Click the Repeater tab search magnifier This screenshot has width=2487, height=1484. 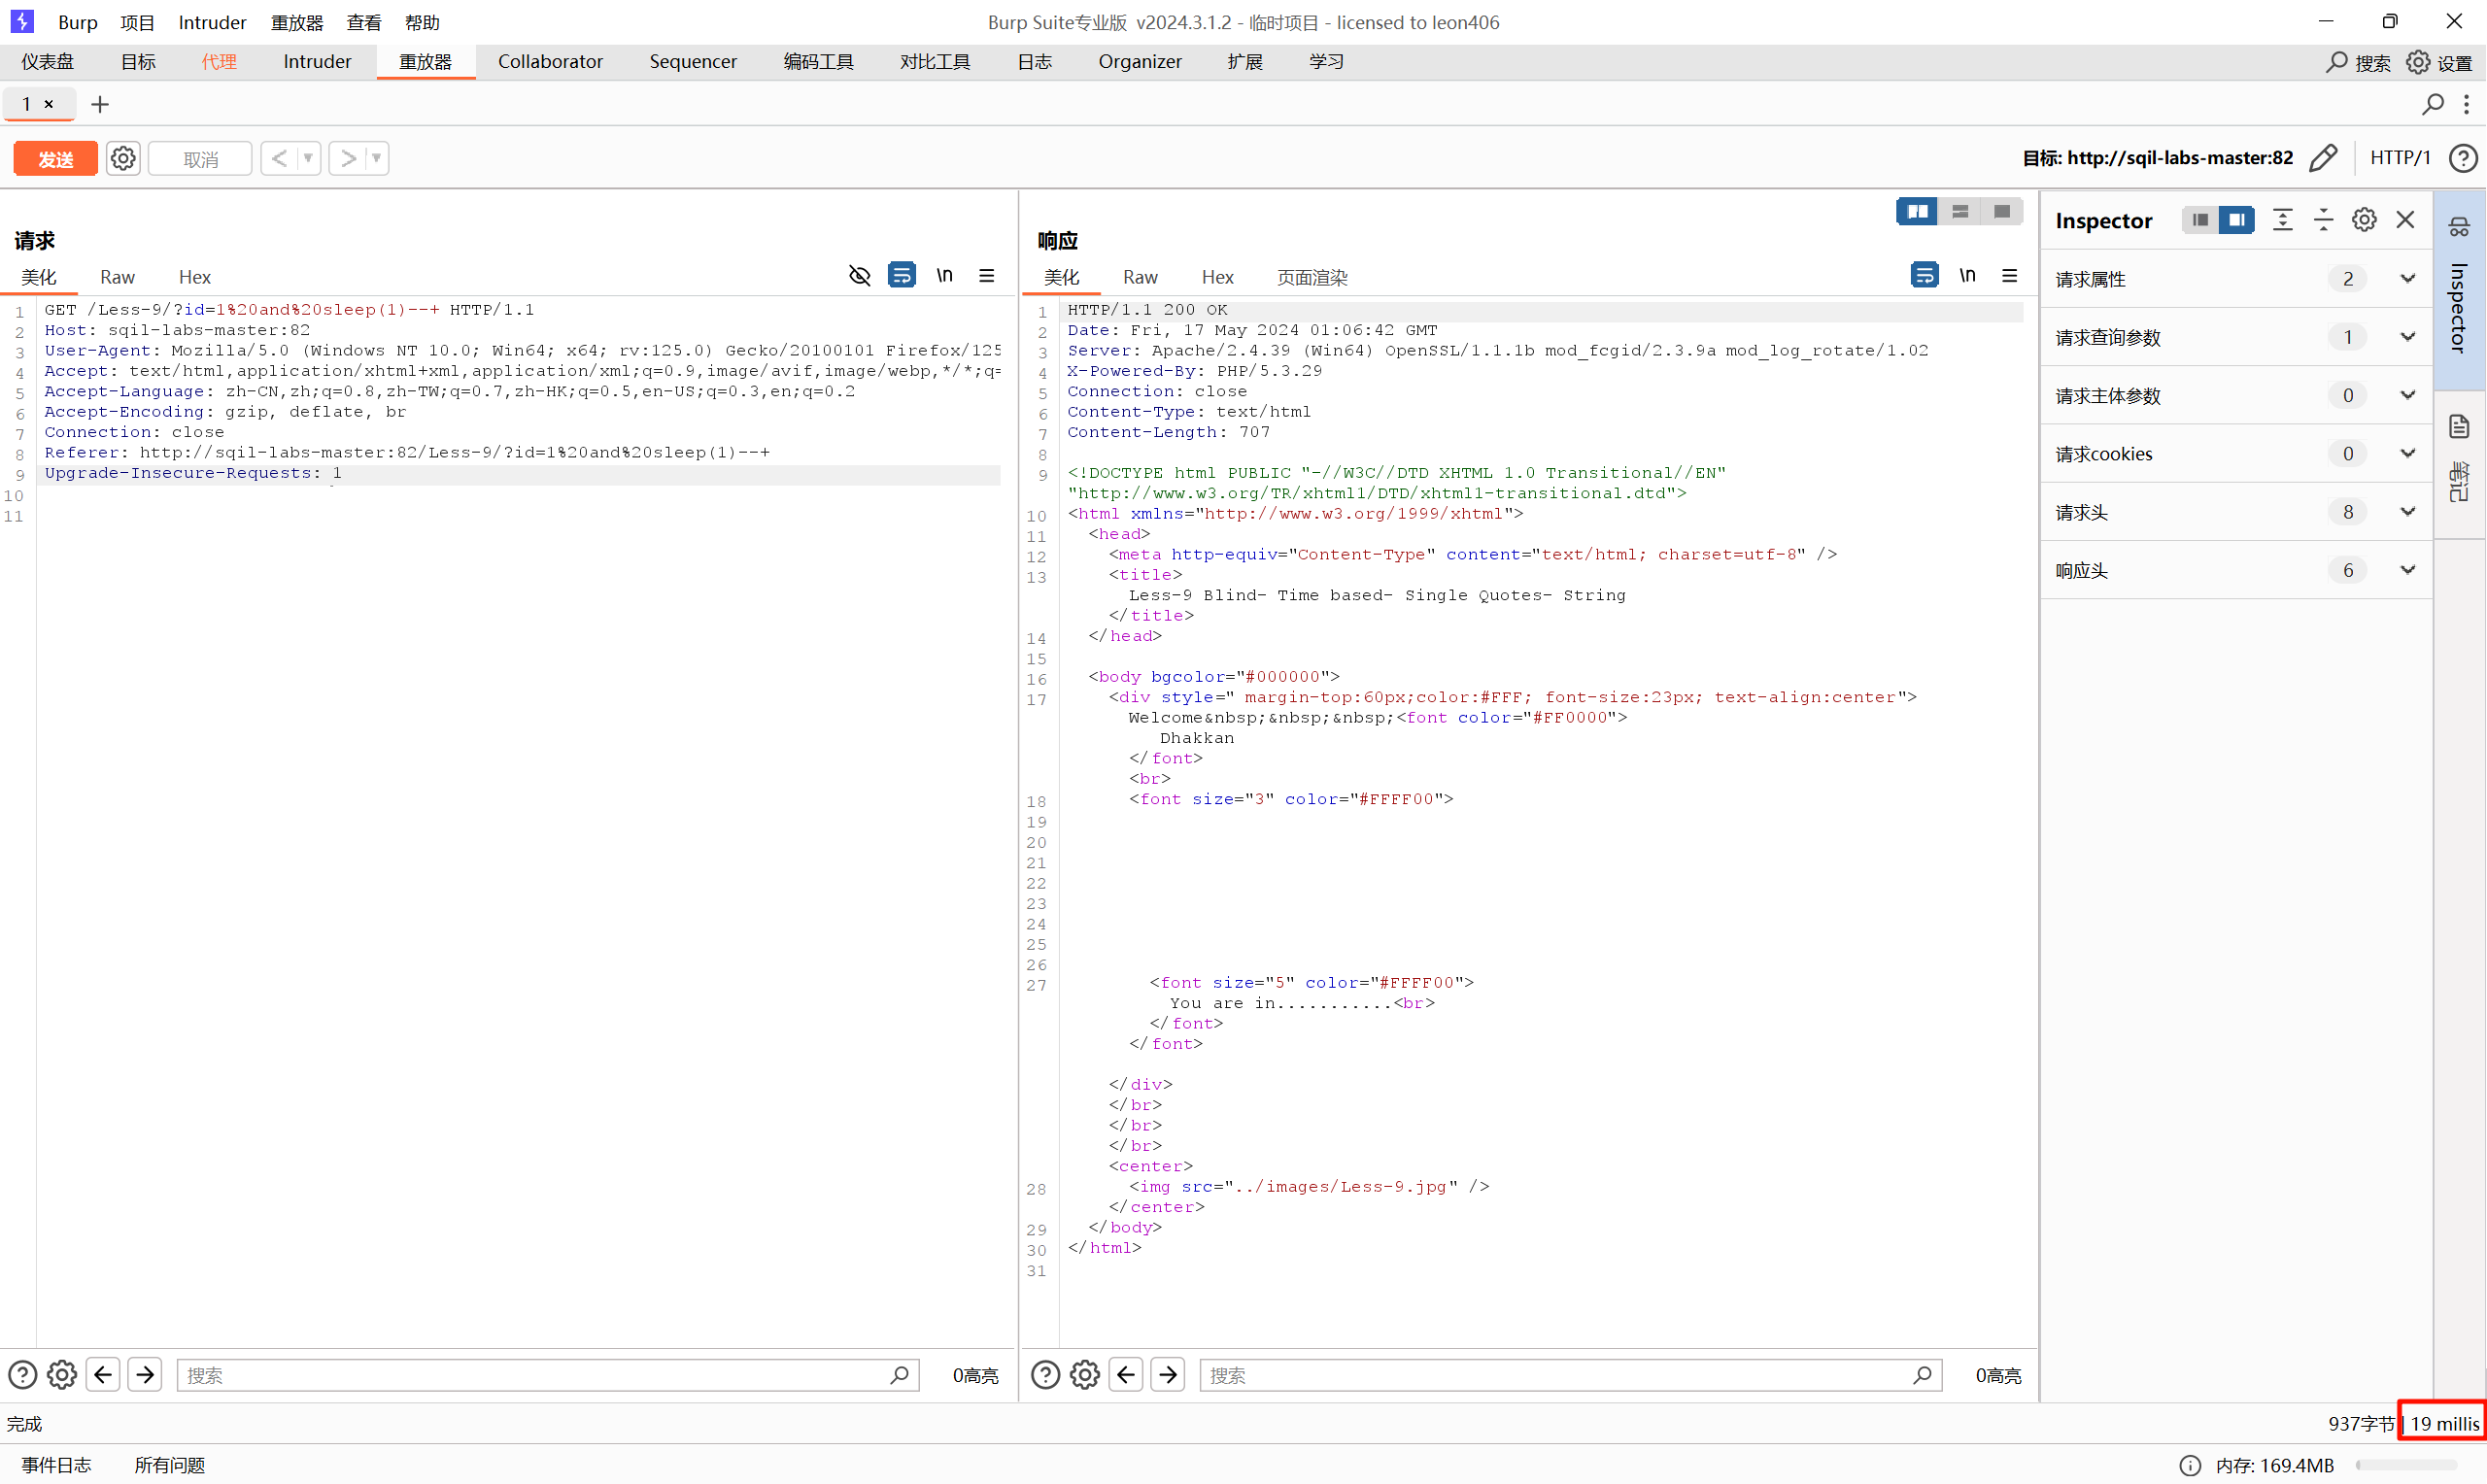2433,104
